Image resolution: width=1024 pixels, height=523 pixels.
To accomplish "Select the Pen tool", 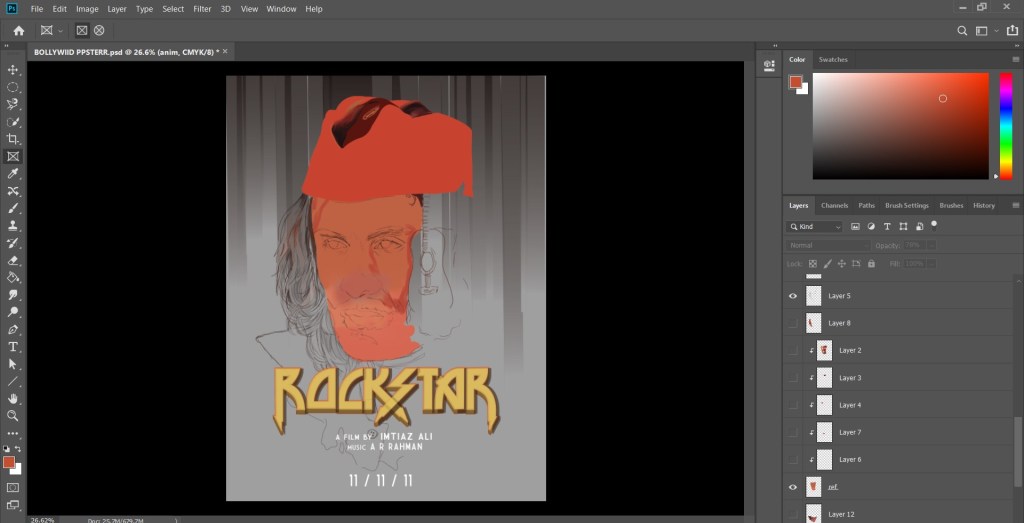I will (x=13, y=329).
